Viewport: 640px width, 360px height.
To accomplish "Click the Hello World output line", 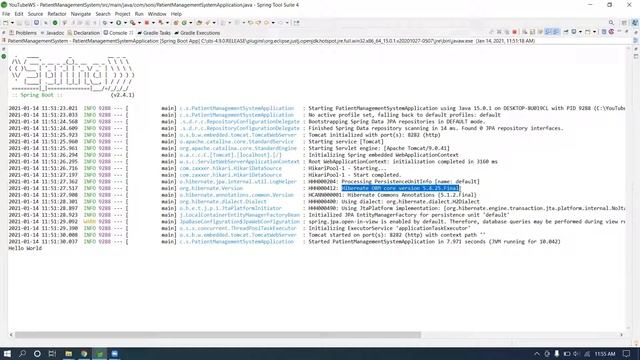I will tap(25, 248).
